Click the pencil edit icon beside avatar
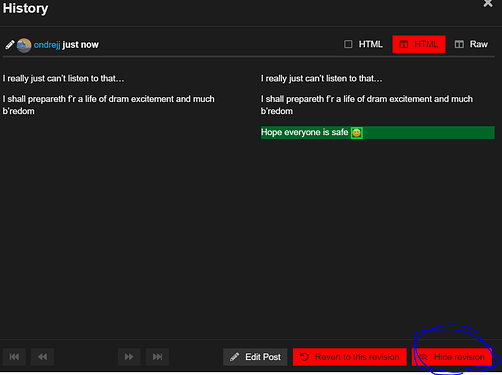This screenshot has width=502, height=375. 10,45
